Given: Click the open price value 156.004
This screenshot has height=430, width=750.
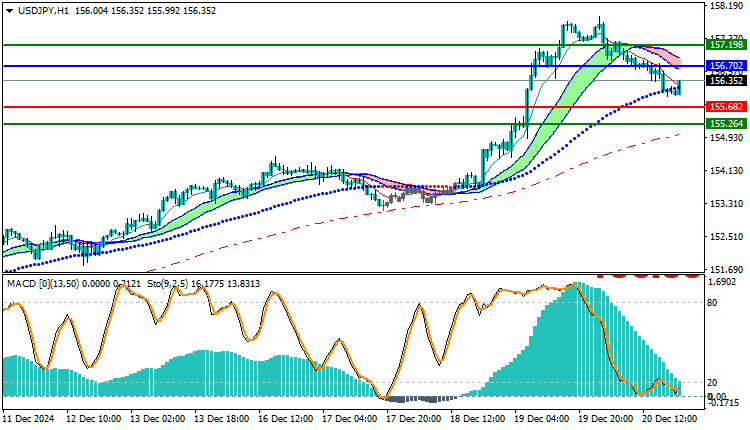Looking at the screenshot, I should [x=91, y=11].
